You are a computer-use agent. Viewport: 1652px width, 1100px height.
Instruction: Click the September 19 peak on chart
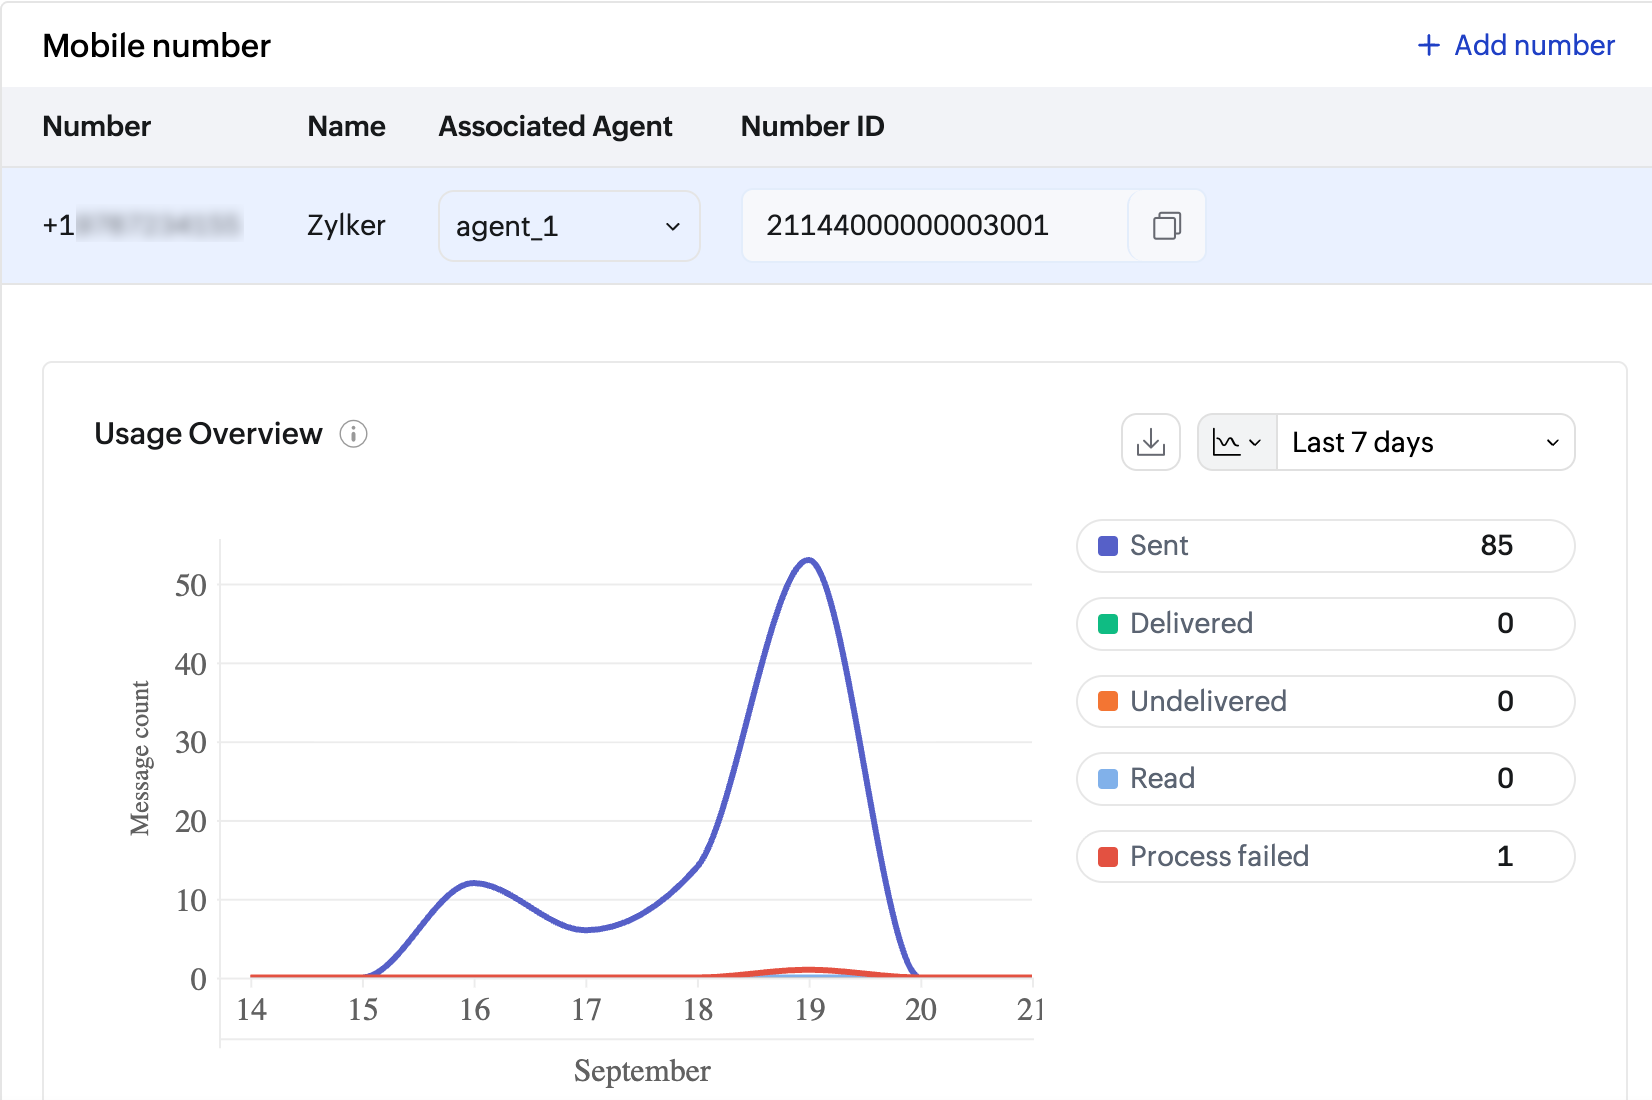coord(809,560)
